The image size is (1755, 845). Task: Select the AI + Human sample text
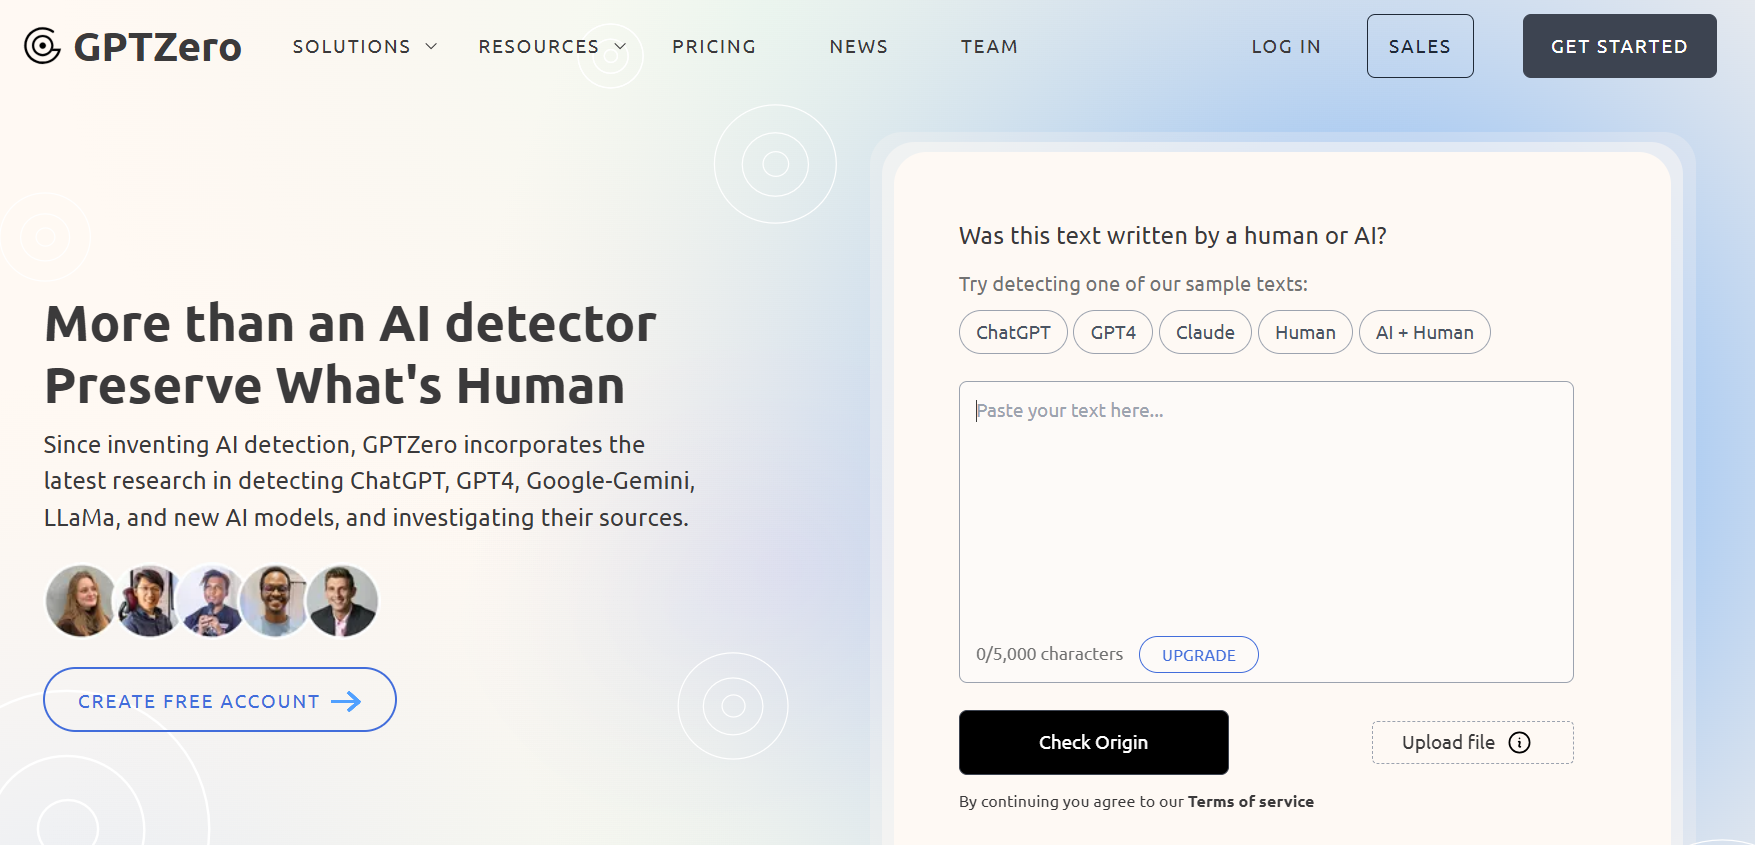click(1425, 332)
